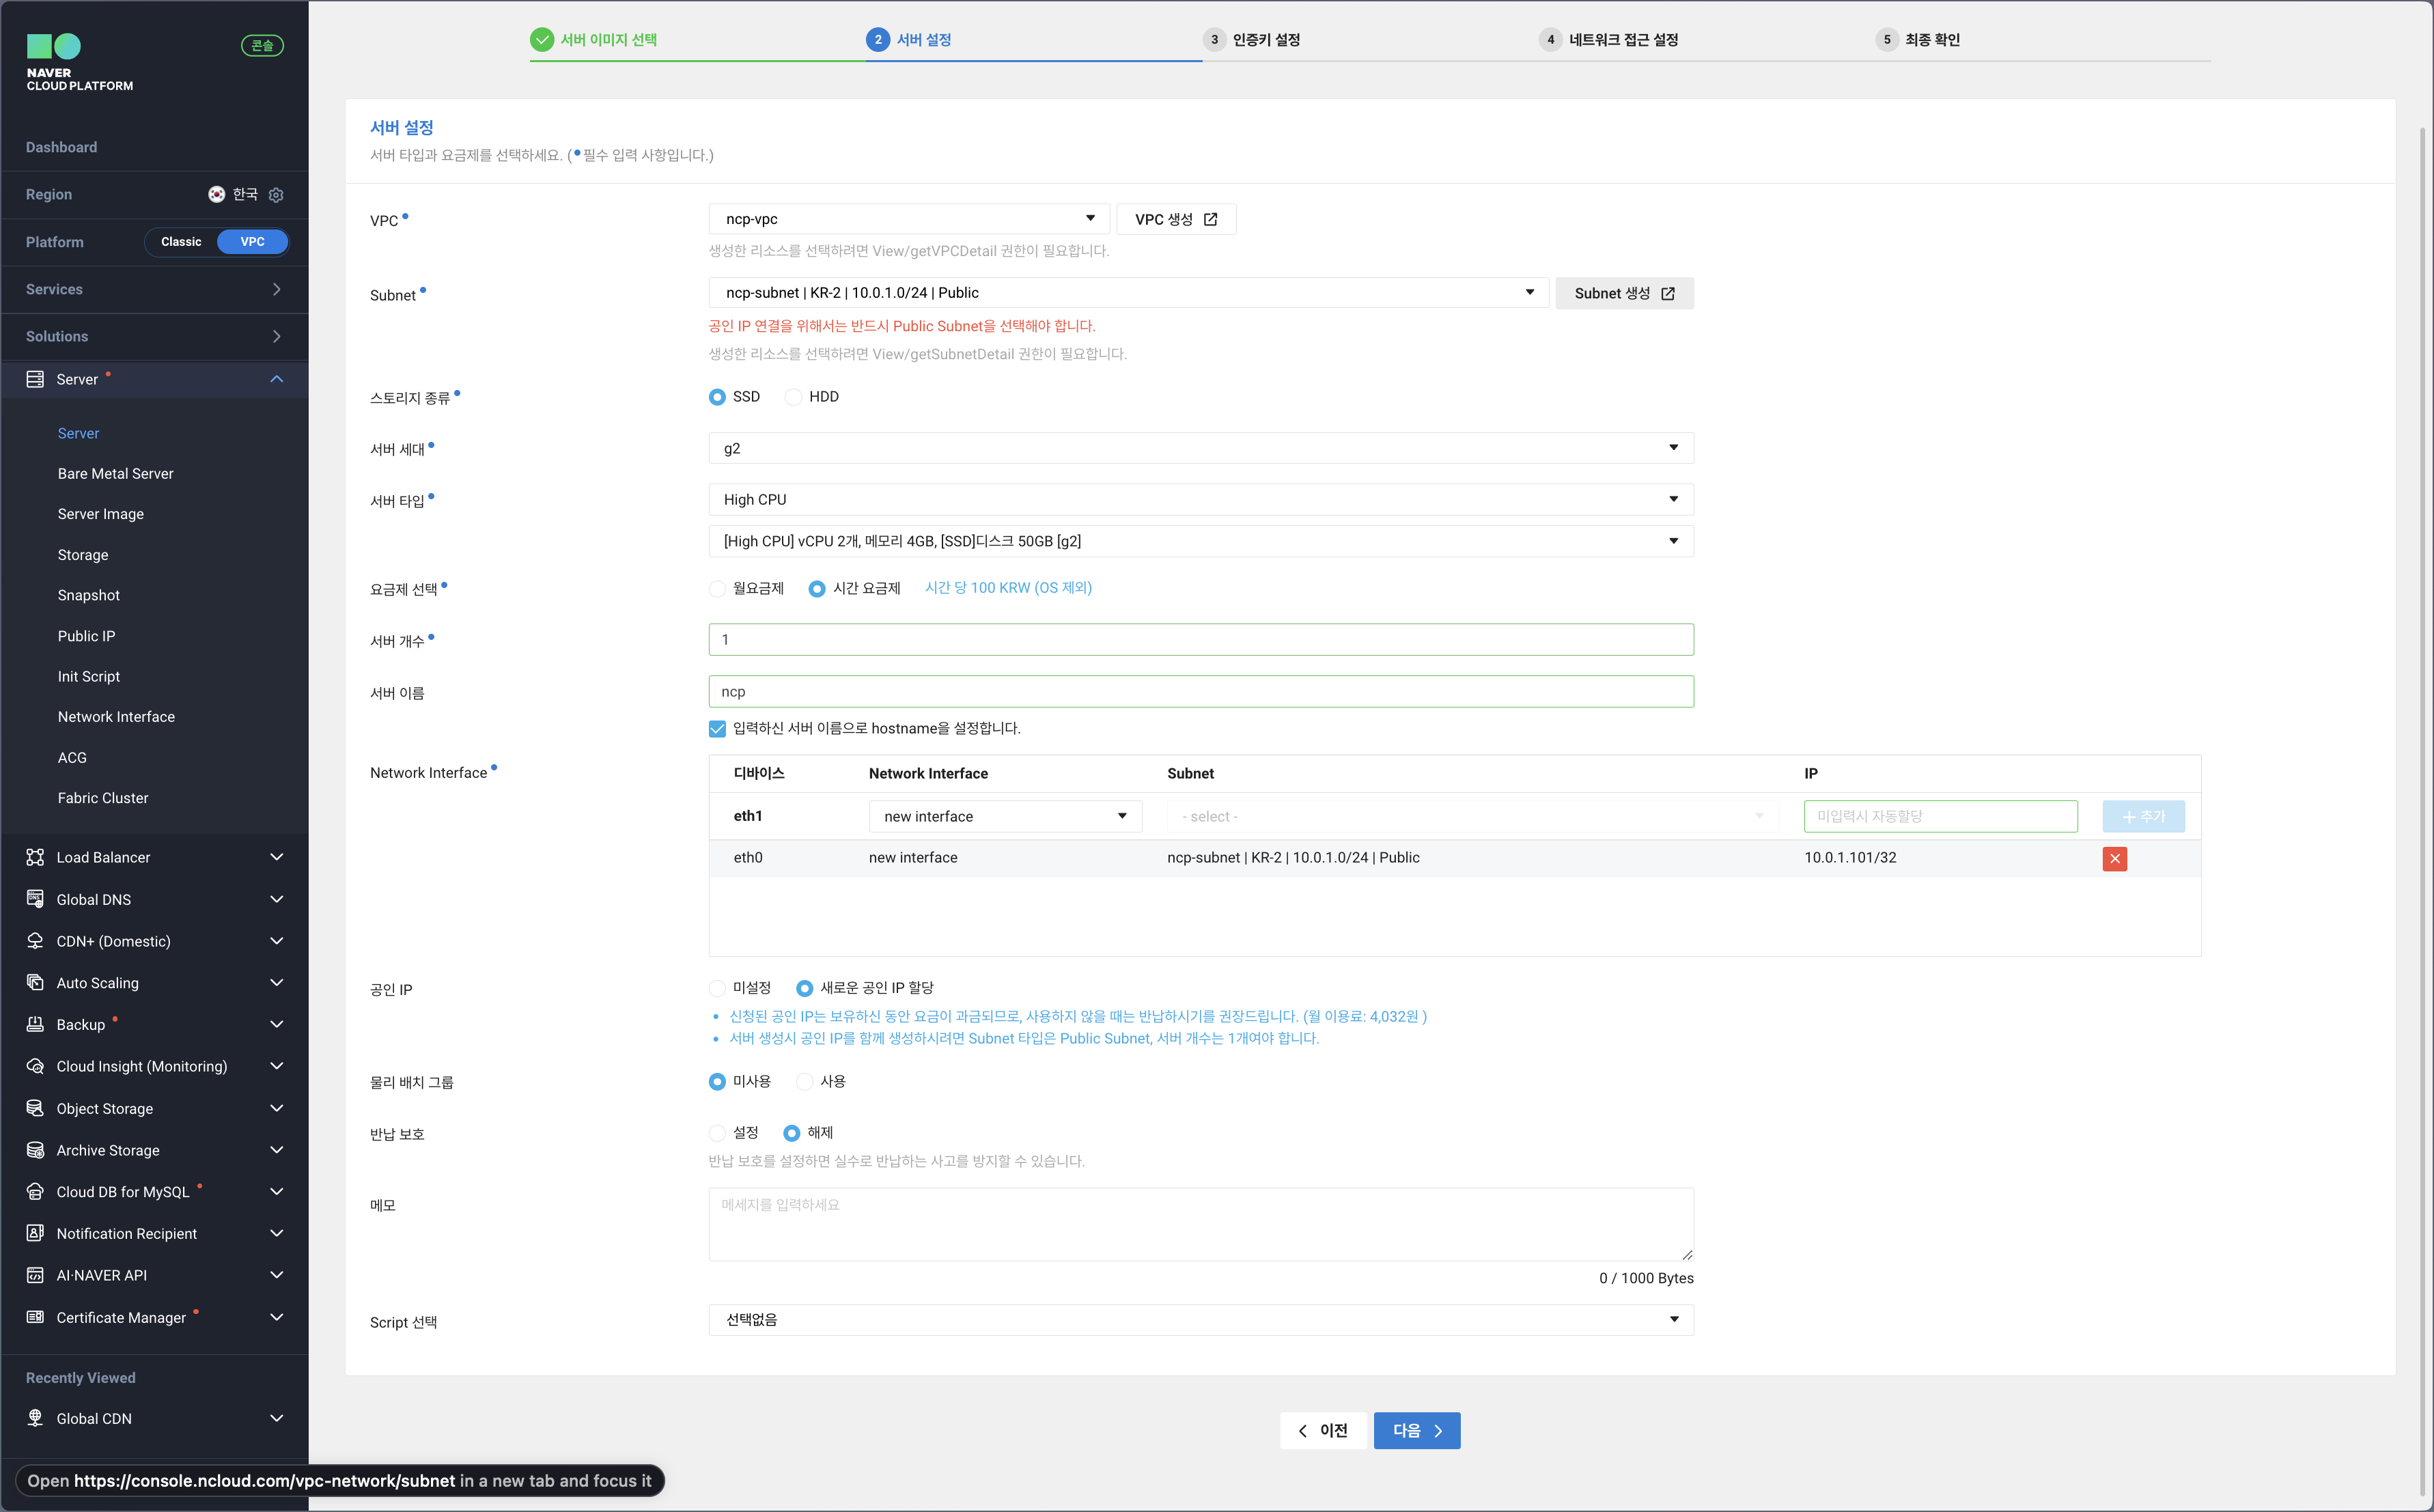Select the 월요금제 monthly billing radio
Screen dimensions: 2434x1512
click(x=717, y=589)
